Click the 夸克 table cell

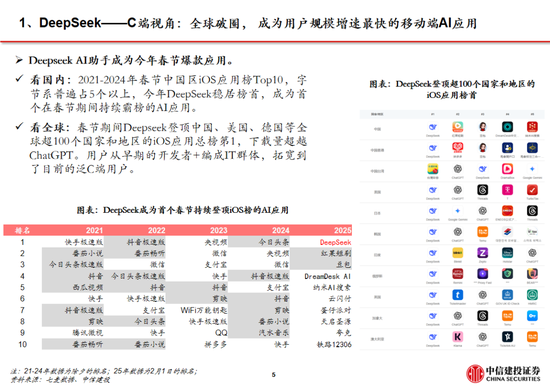coord(343,332)
